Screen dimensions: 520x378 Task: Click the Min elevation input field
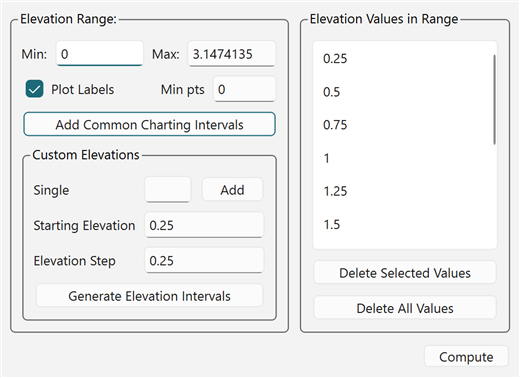[100, 54]
